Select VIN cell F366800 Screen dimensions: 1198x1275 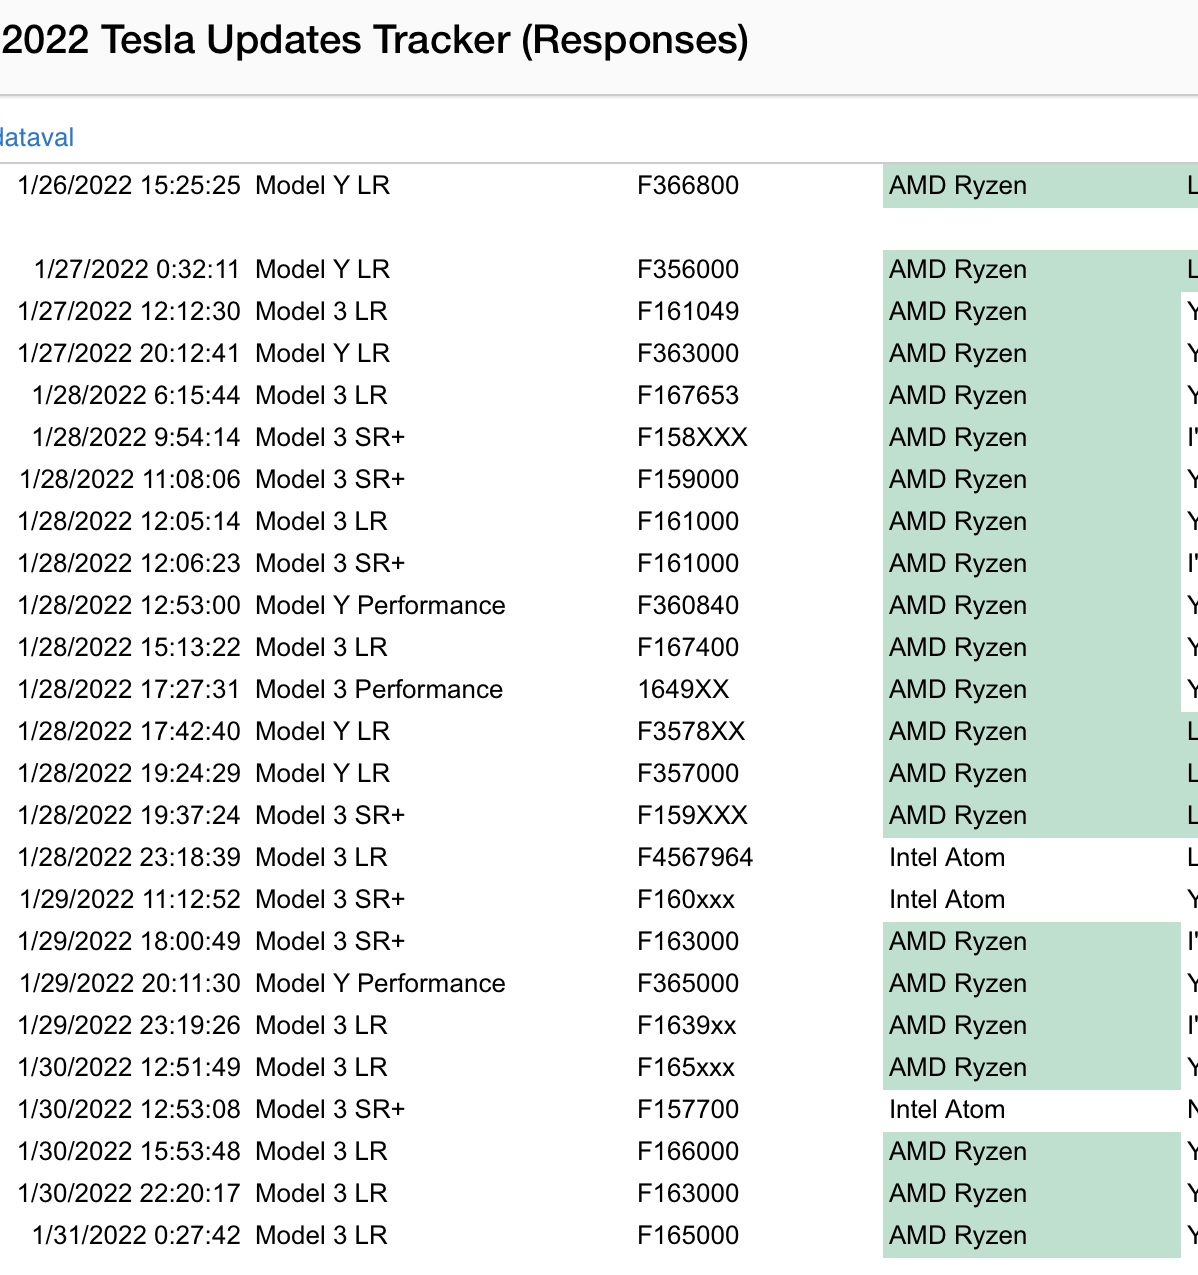pyautogui.click(x=688, y=185)
